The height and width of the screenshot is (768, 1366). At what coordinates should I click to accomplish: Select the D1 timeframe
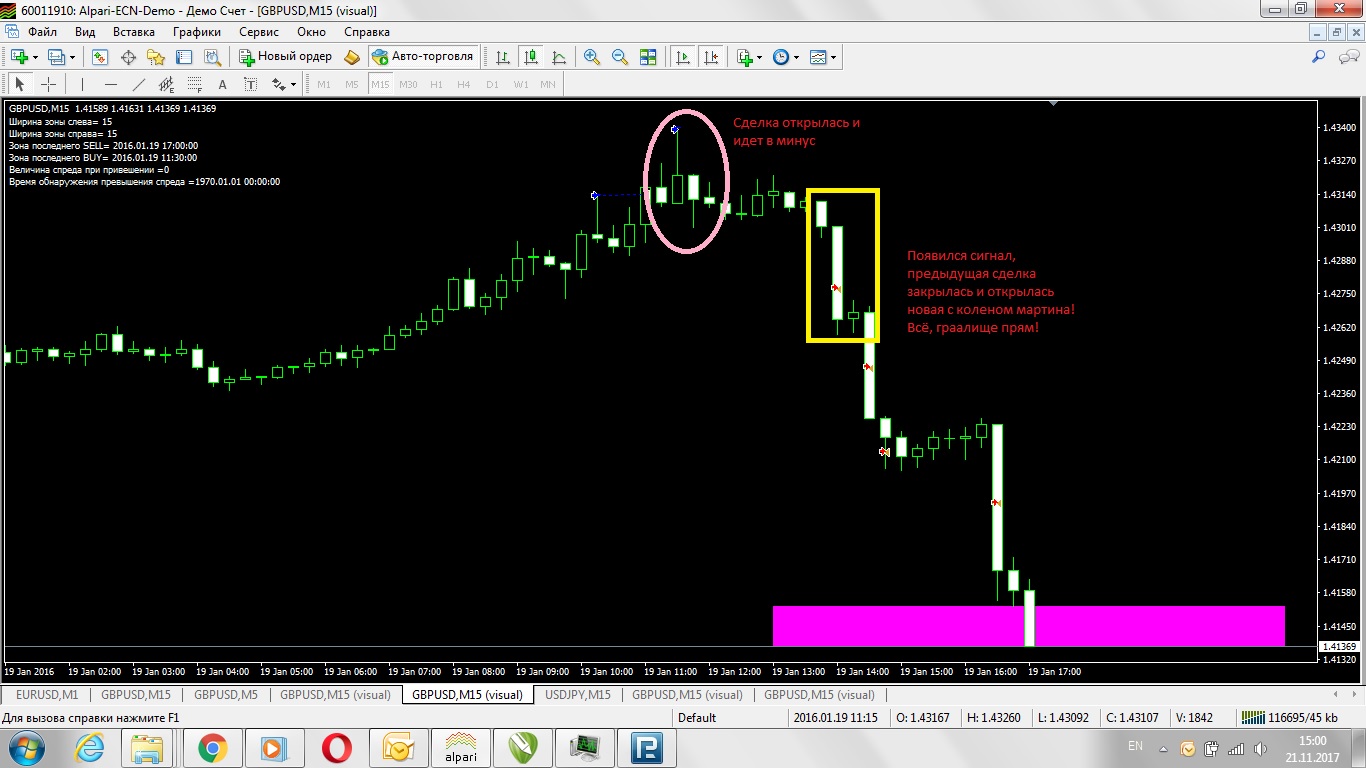pyautogui.click(x=492, y=84)
